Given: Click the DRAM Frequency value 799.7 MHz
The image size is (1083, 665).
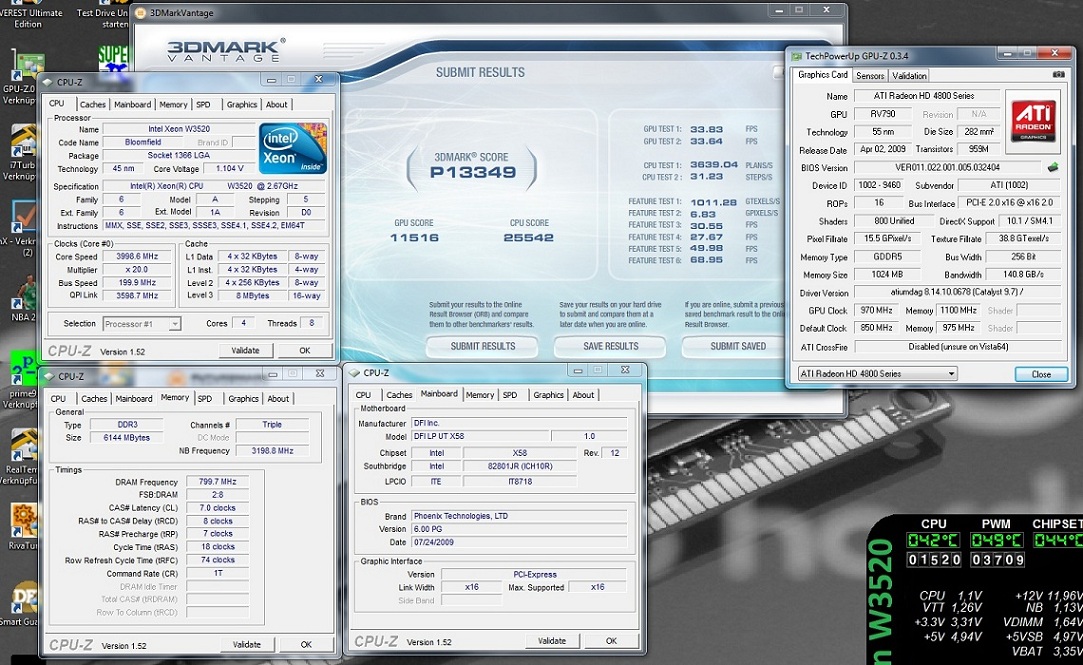Looking at the screenshot, I should pyautogui.click(x=218, y=482).
